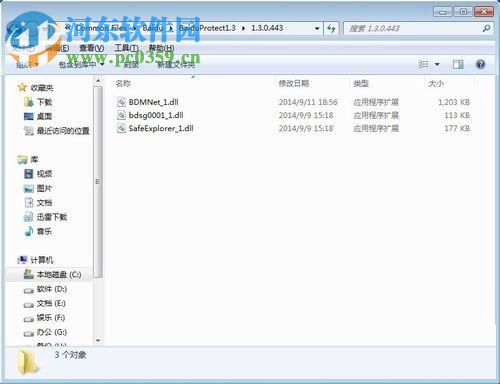This screenshot has width=500, height=384.
Task: Click the navigation pane scroll up arrow
Action: [x=98, y=81]
